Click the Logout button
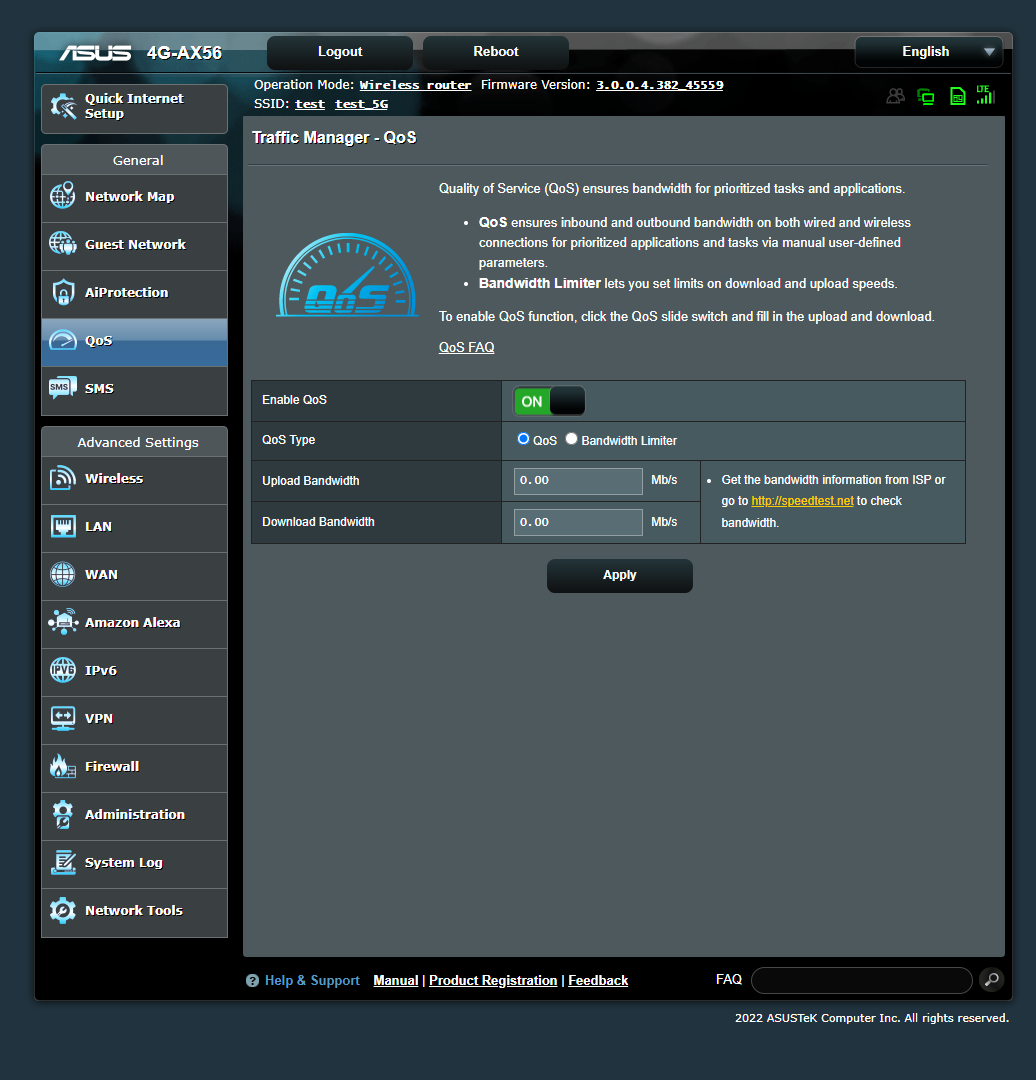 [x=340, y=52]
